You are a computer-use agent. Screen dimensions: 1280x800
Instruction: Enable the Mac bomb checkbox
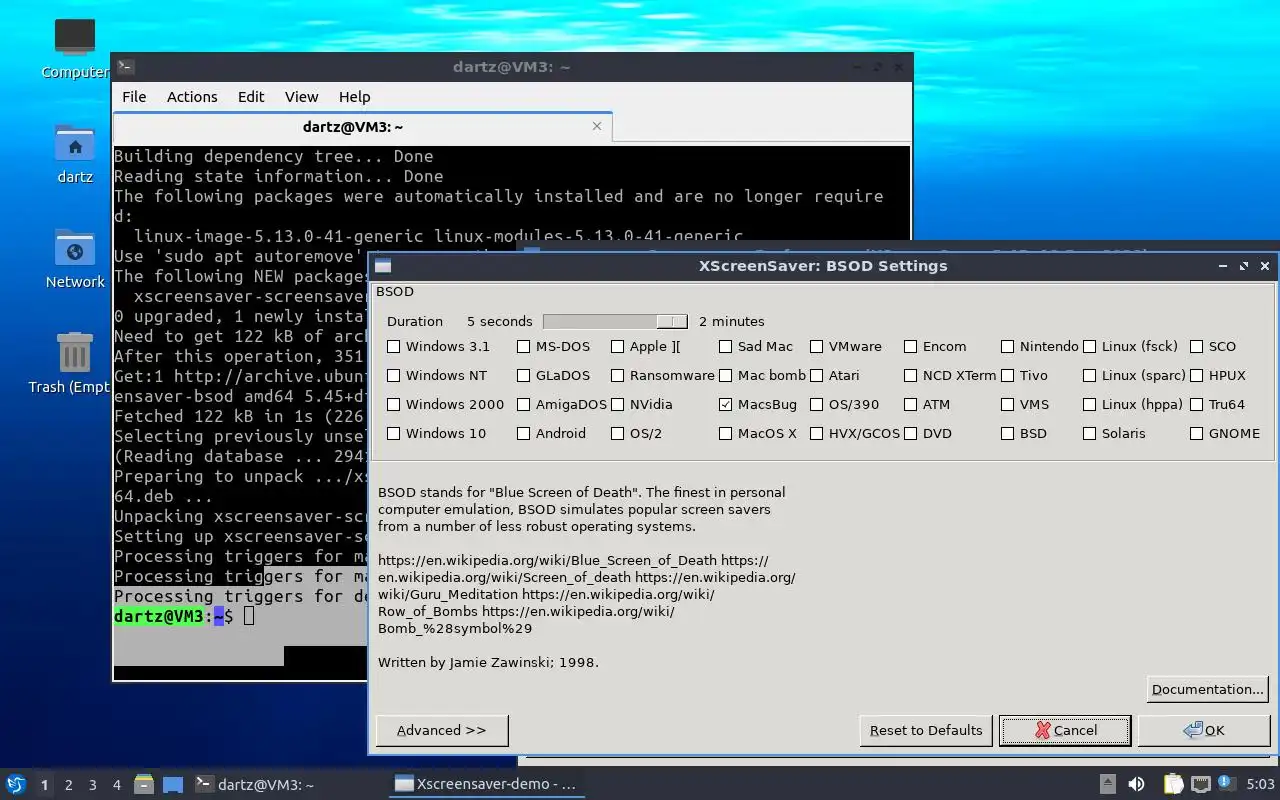click(x=726, y=376)
